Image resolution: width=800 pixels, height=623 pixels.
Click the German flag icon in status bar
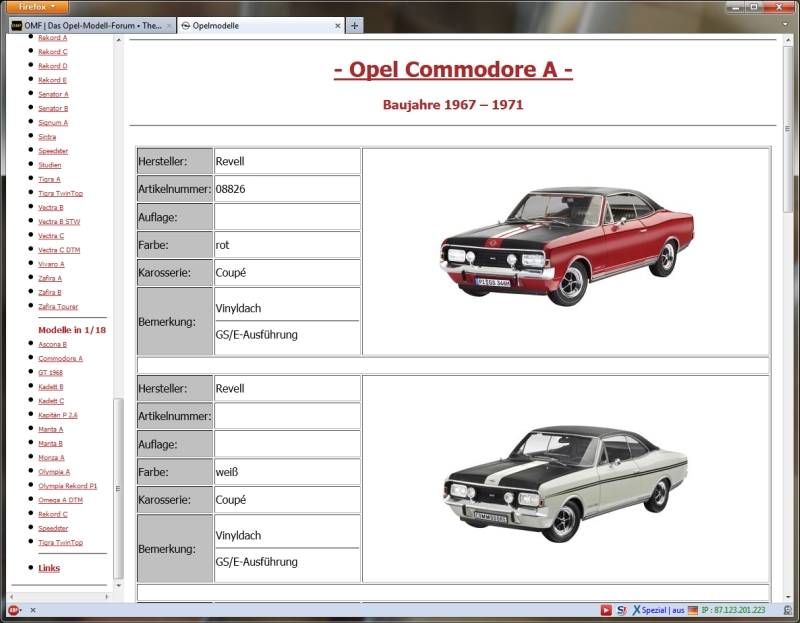point(693,610)
